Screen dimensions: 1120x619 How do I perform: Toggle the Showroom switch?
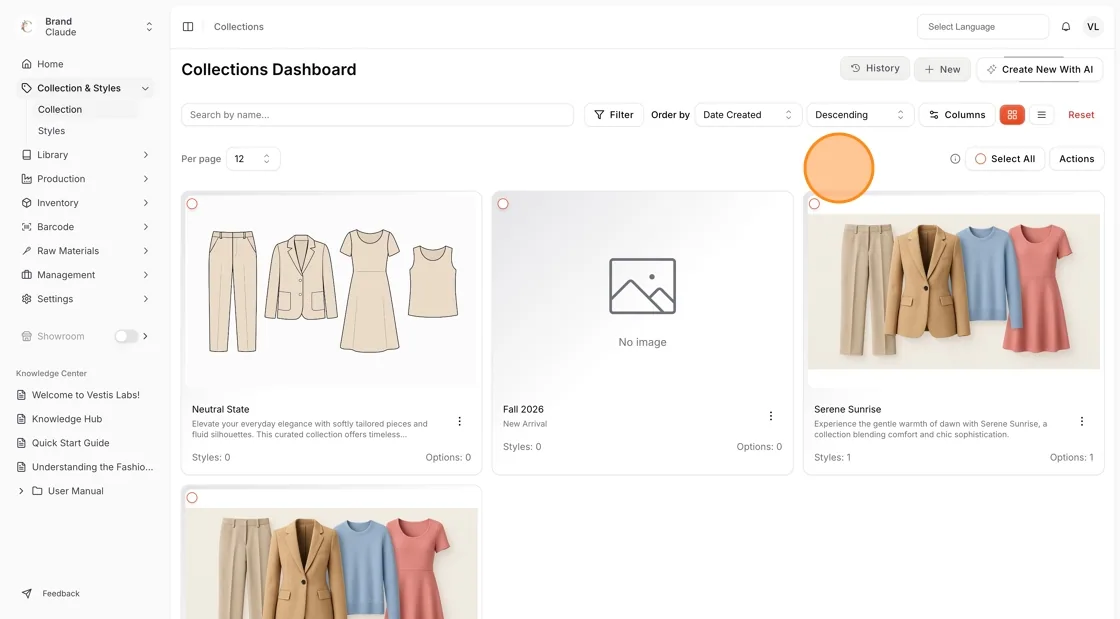pos(126,336)
